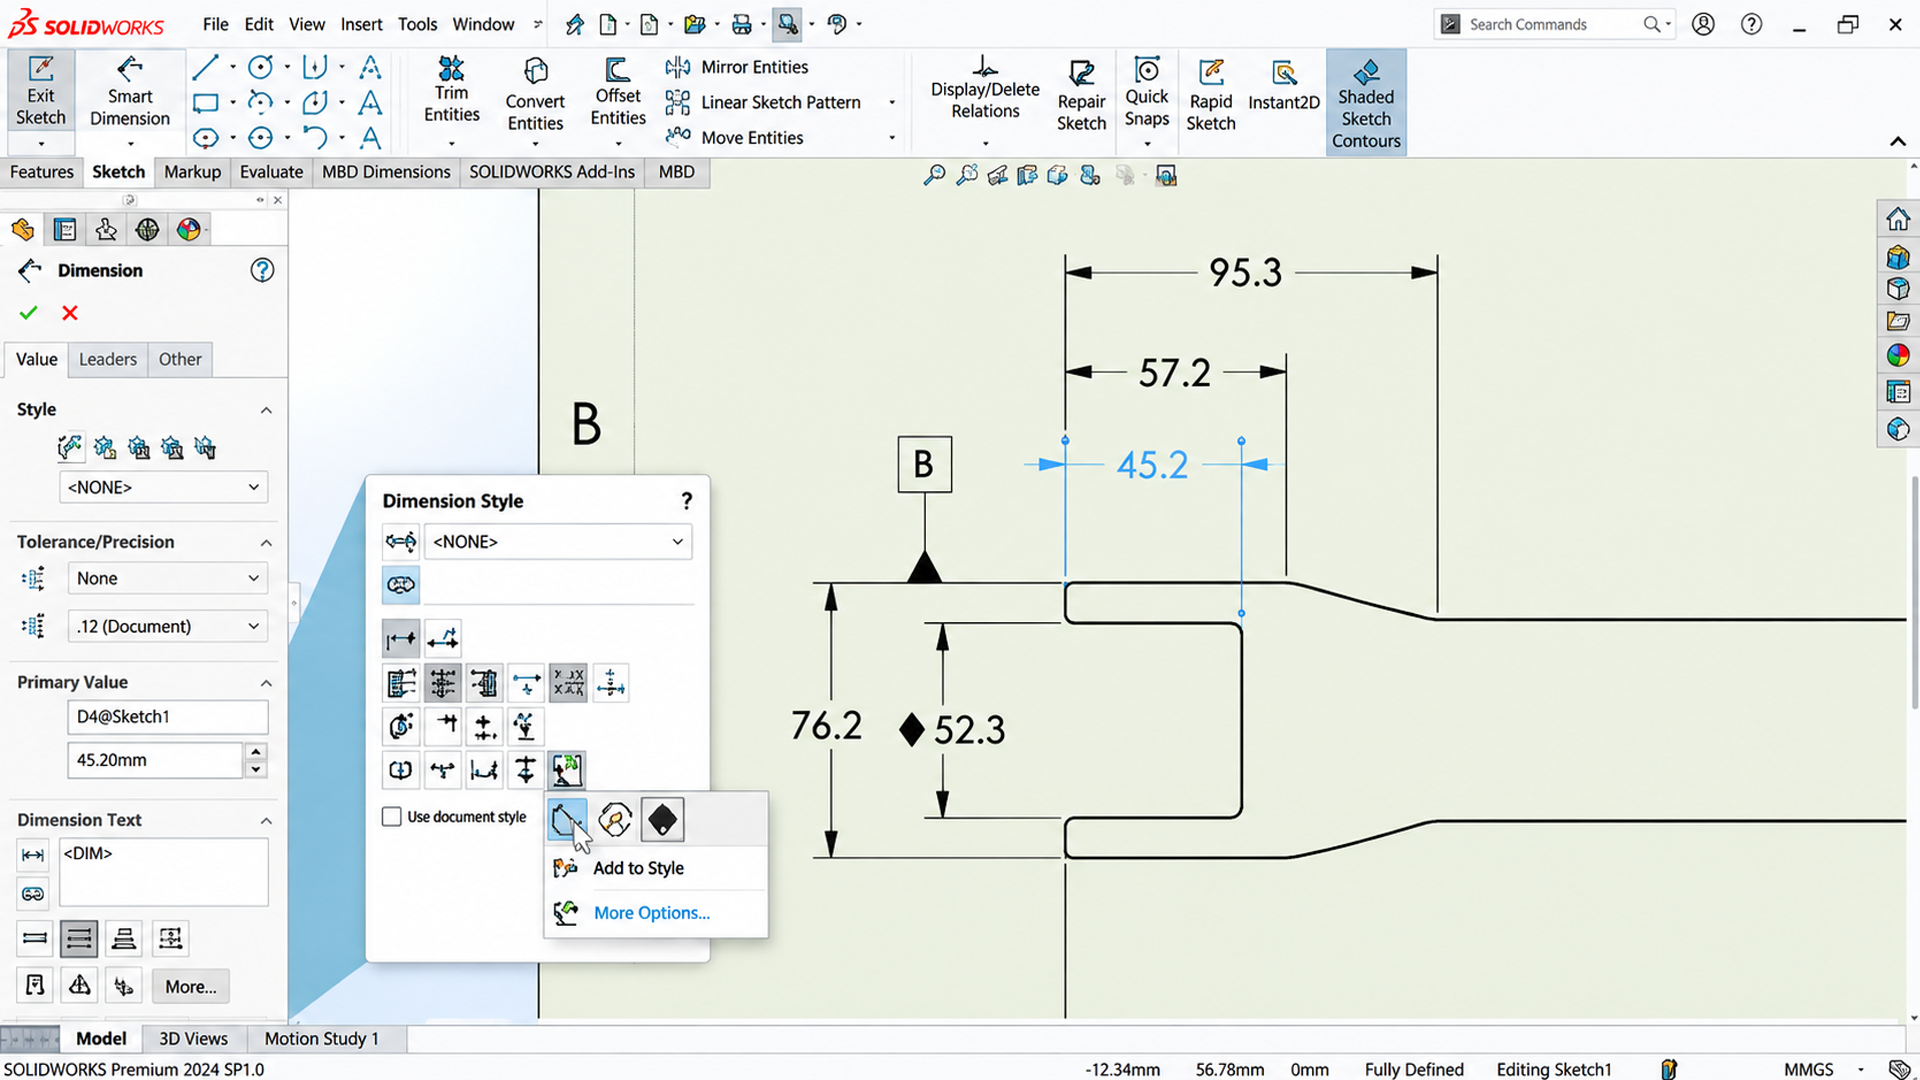The width and height of the screenshot is (1920, 1080).
Task: Check the Use document style box
Action: (392, 817)
